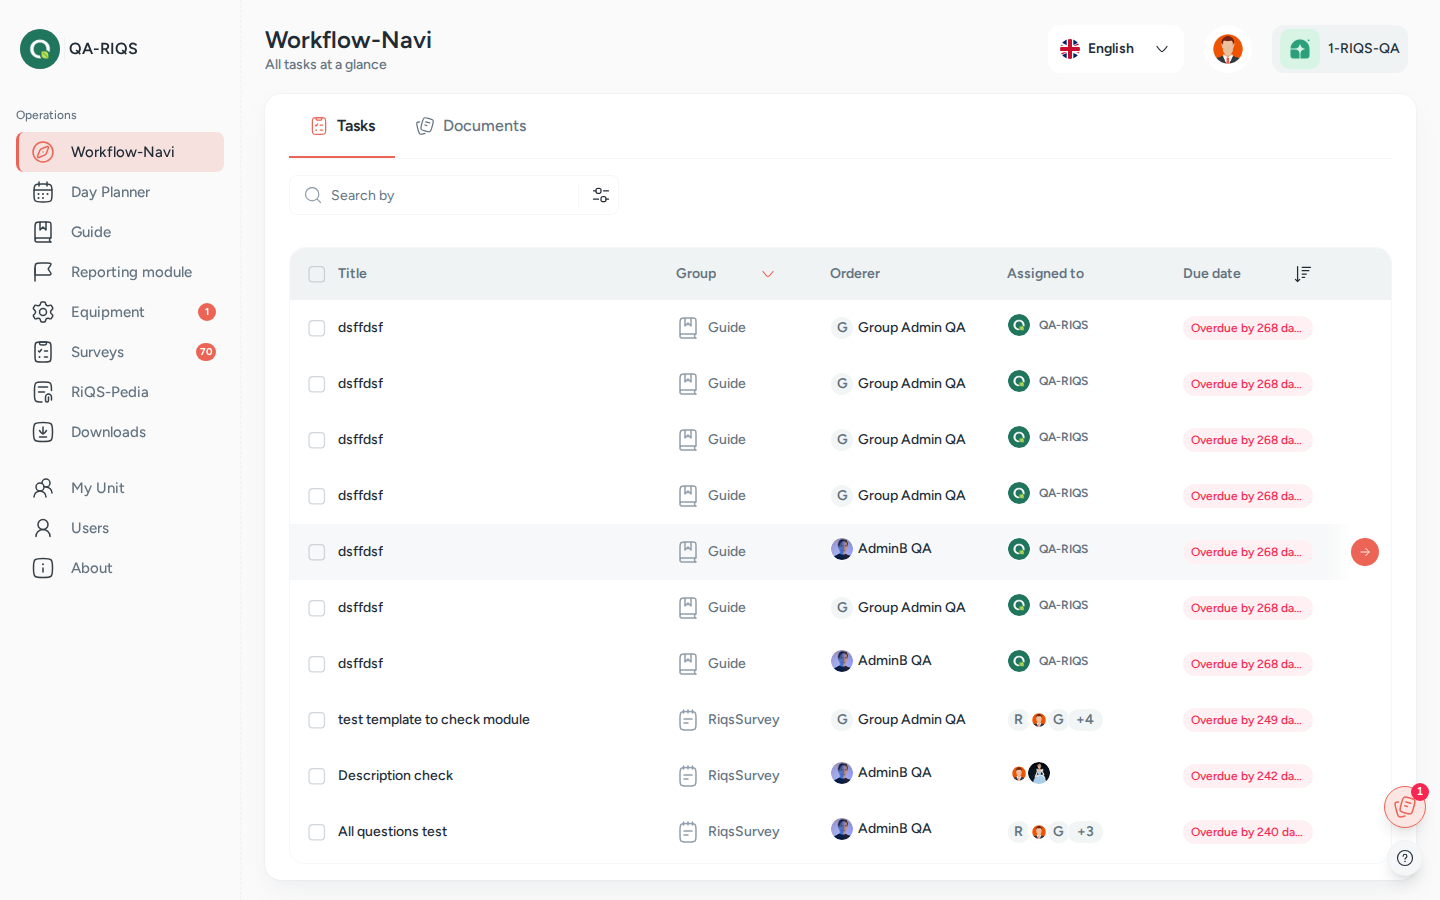The width and height of the screenshot is (1440, 900).
Task: Click the Title column header
Action: tap(352, 274)
